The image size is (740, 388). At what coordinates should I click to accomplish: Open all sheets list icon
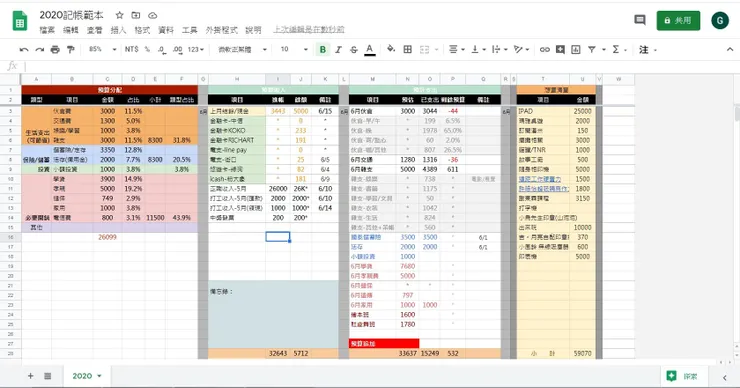pyautogui.click(x=48, y=376)
